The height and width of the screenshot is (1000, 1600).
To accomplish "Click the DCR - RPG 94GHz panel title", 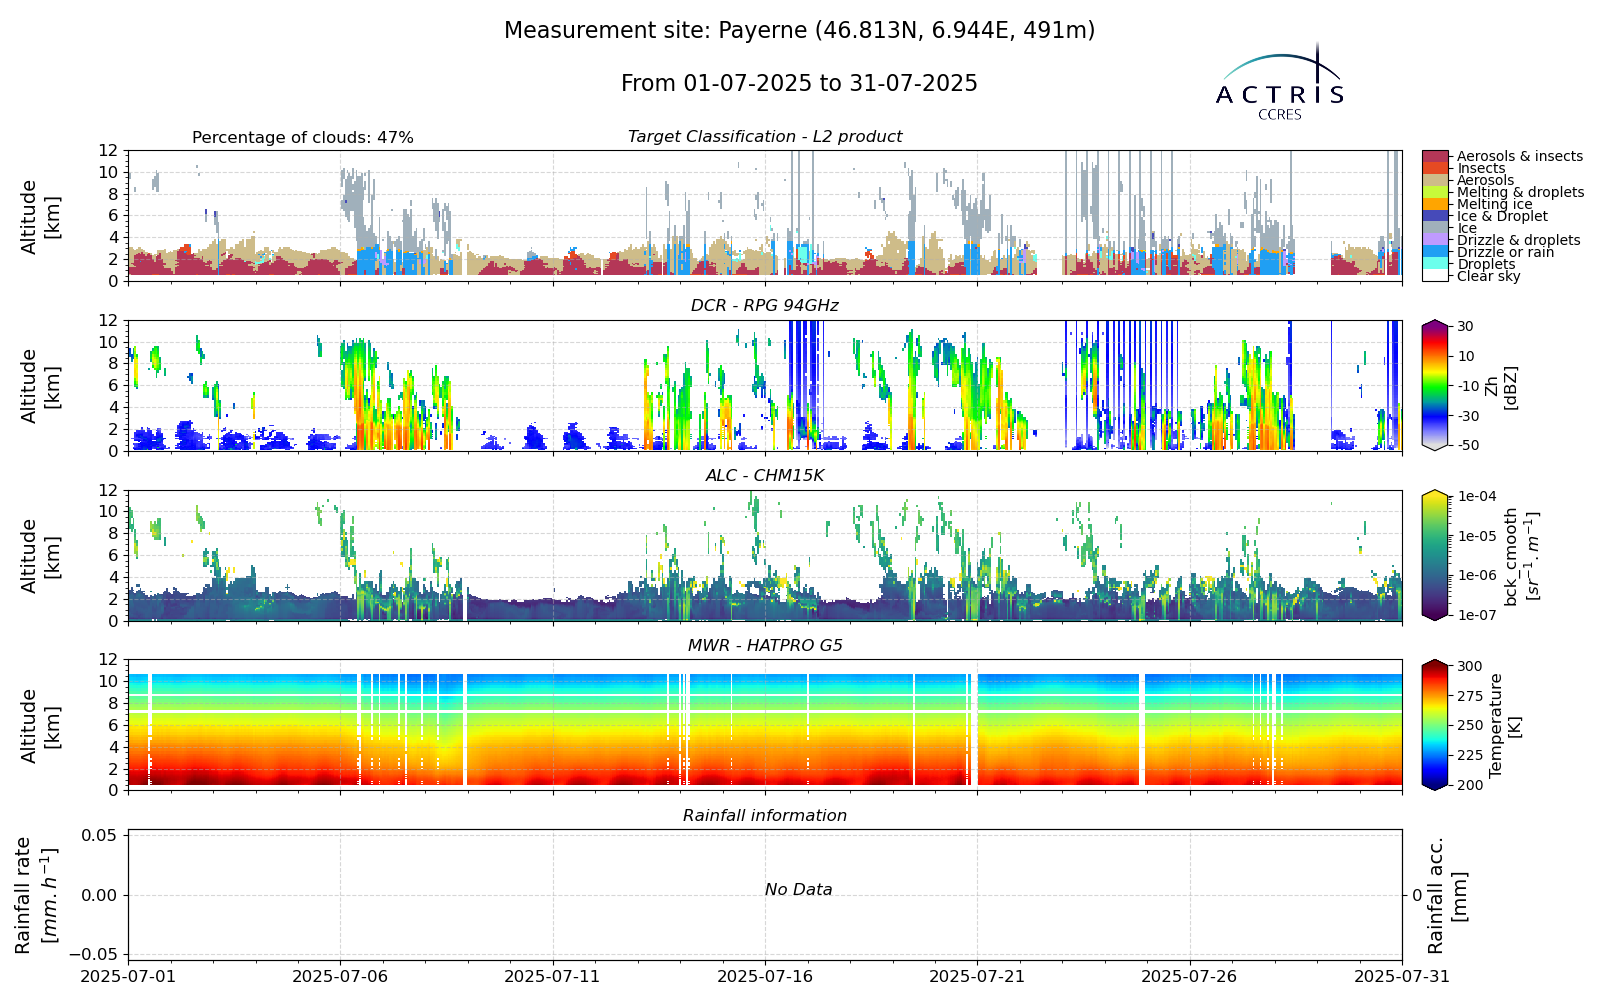I will coord(765,306).
